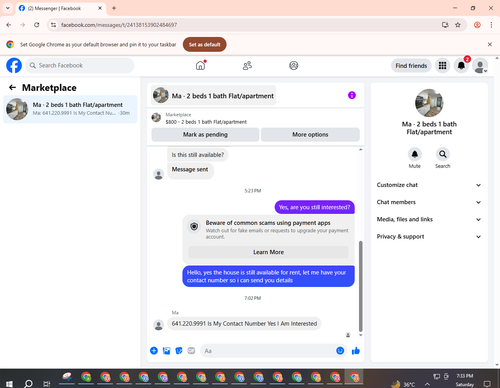Image resolution: width=500 pixels, height=388 pixels.
Task: Switch to the Messenger | Facebook tab
Action: coord(60,8)
